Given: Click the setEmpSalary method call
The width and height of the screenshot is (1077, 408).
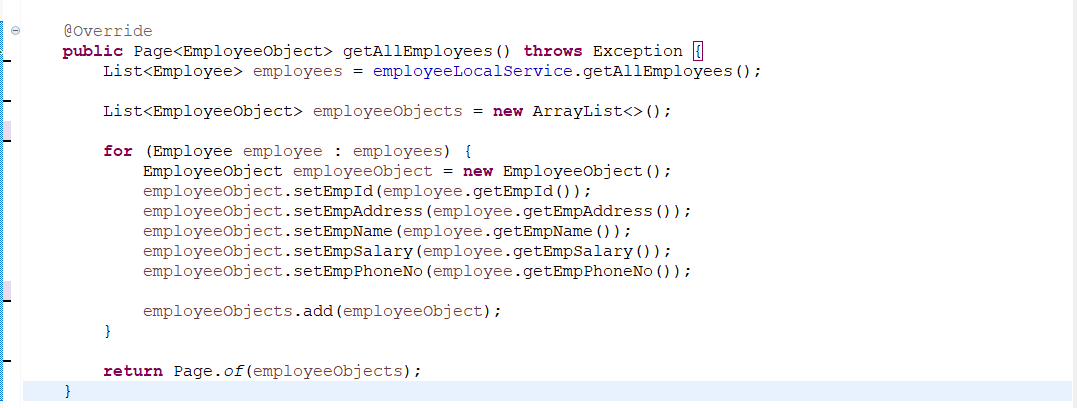Looking at the screenshot, I should [x=353, y=251].
